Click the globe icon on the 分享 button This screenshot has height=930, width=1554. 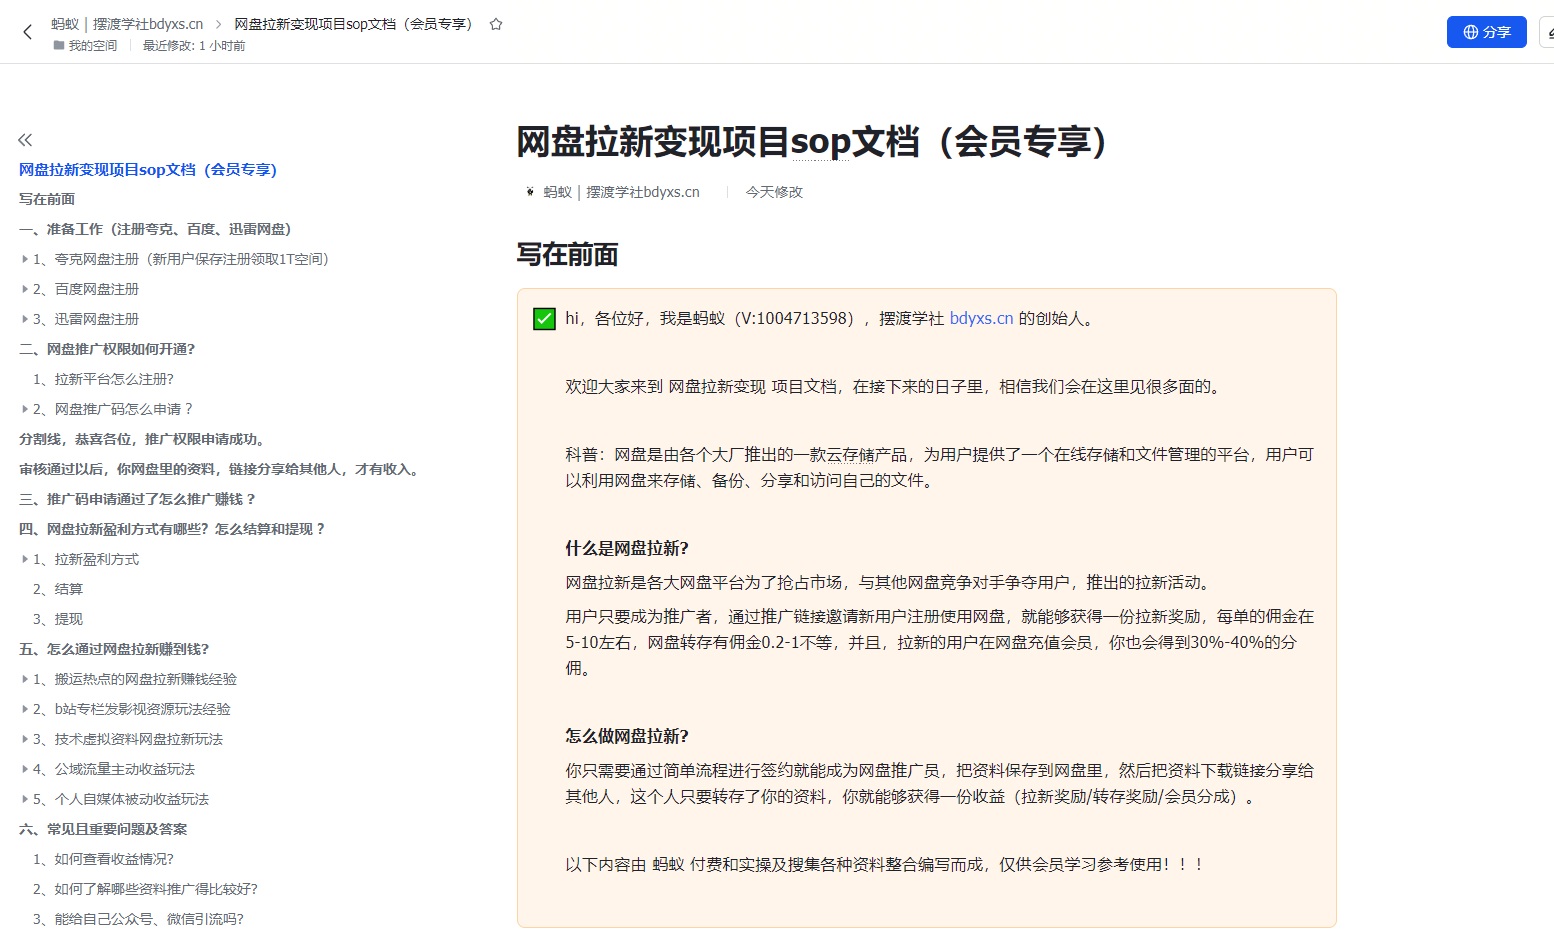pos(1470,32)
